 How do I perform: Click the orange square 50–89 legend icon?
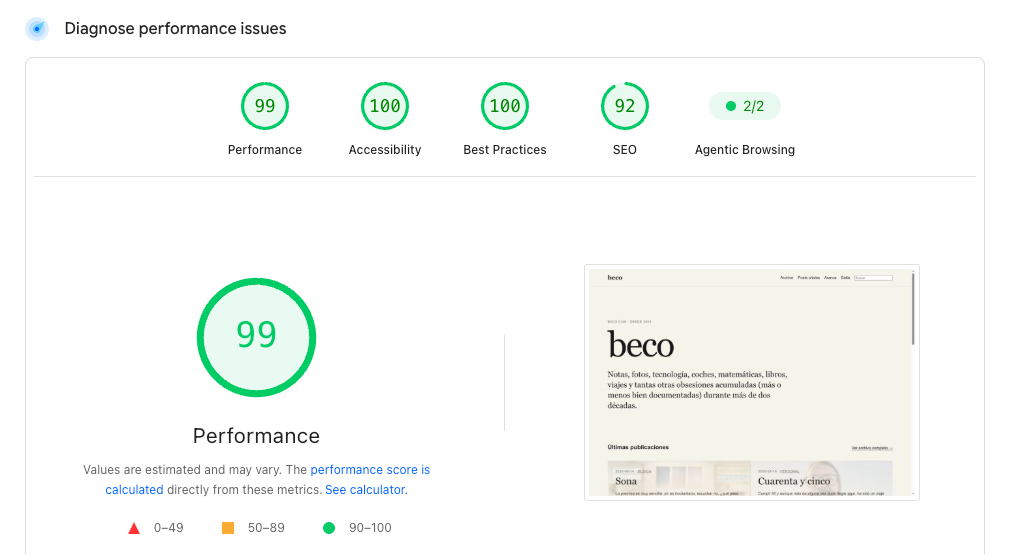[228, 528]
